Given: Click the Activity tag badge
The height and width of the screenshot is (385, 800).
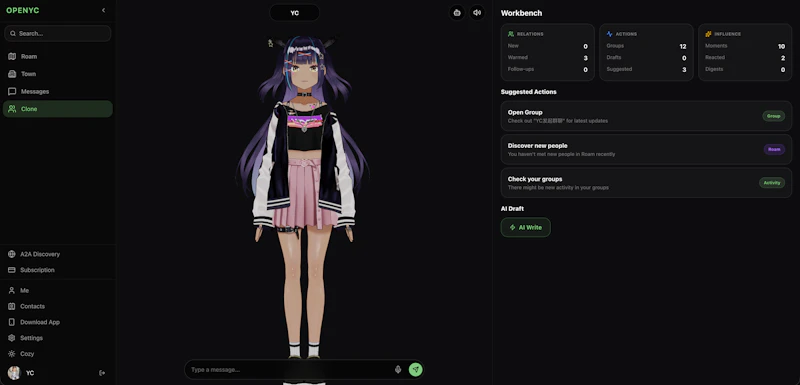Looking at the screenshot, I should pos(772,183).
